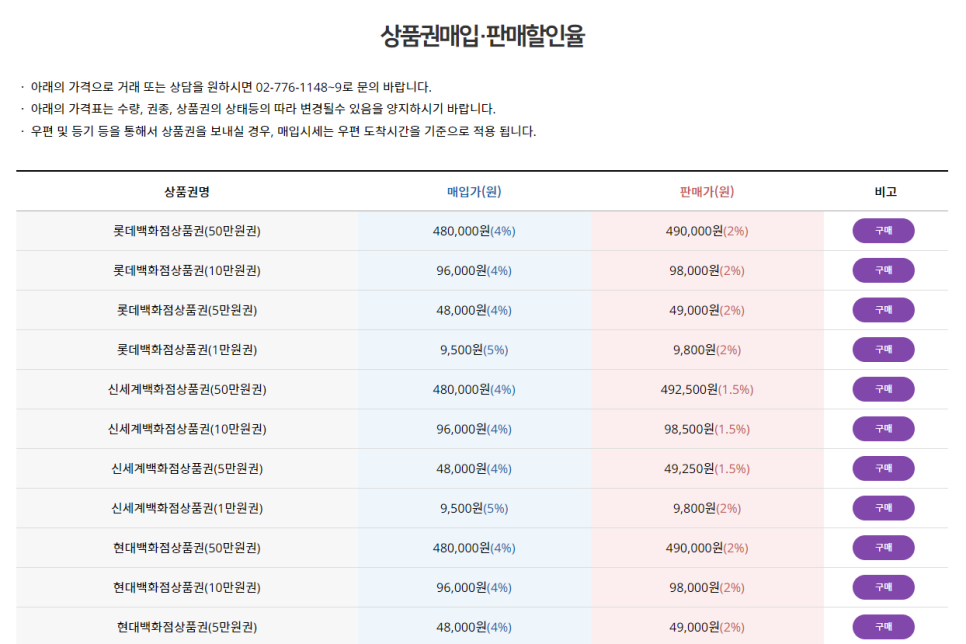Click 구매 button for 현대백화점상품권(50만원권)

(883, 547)
